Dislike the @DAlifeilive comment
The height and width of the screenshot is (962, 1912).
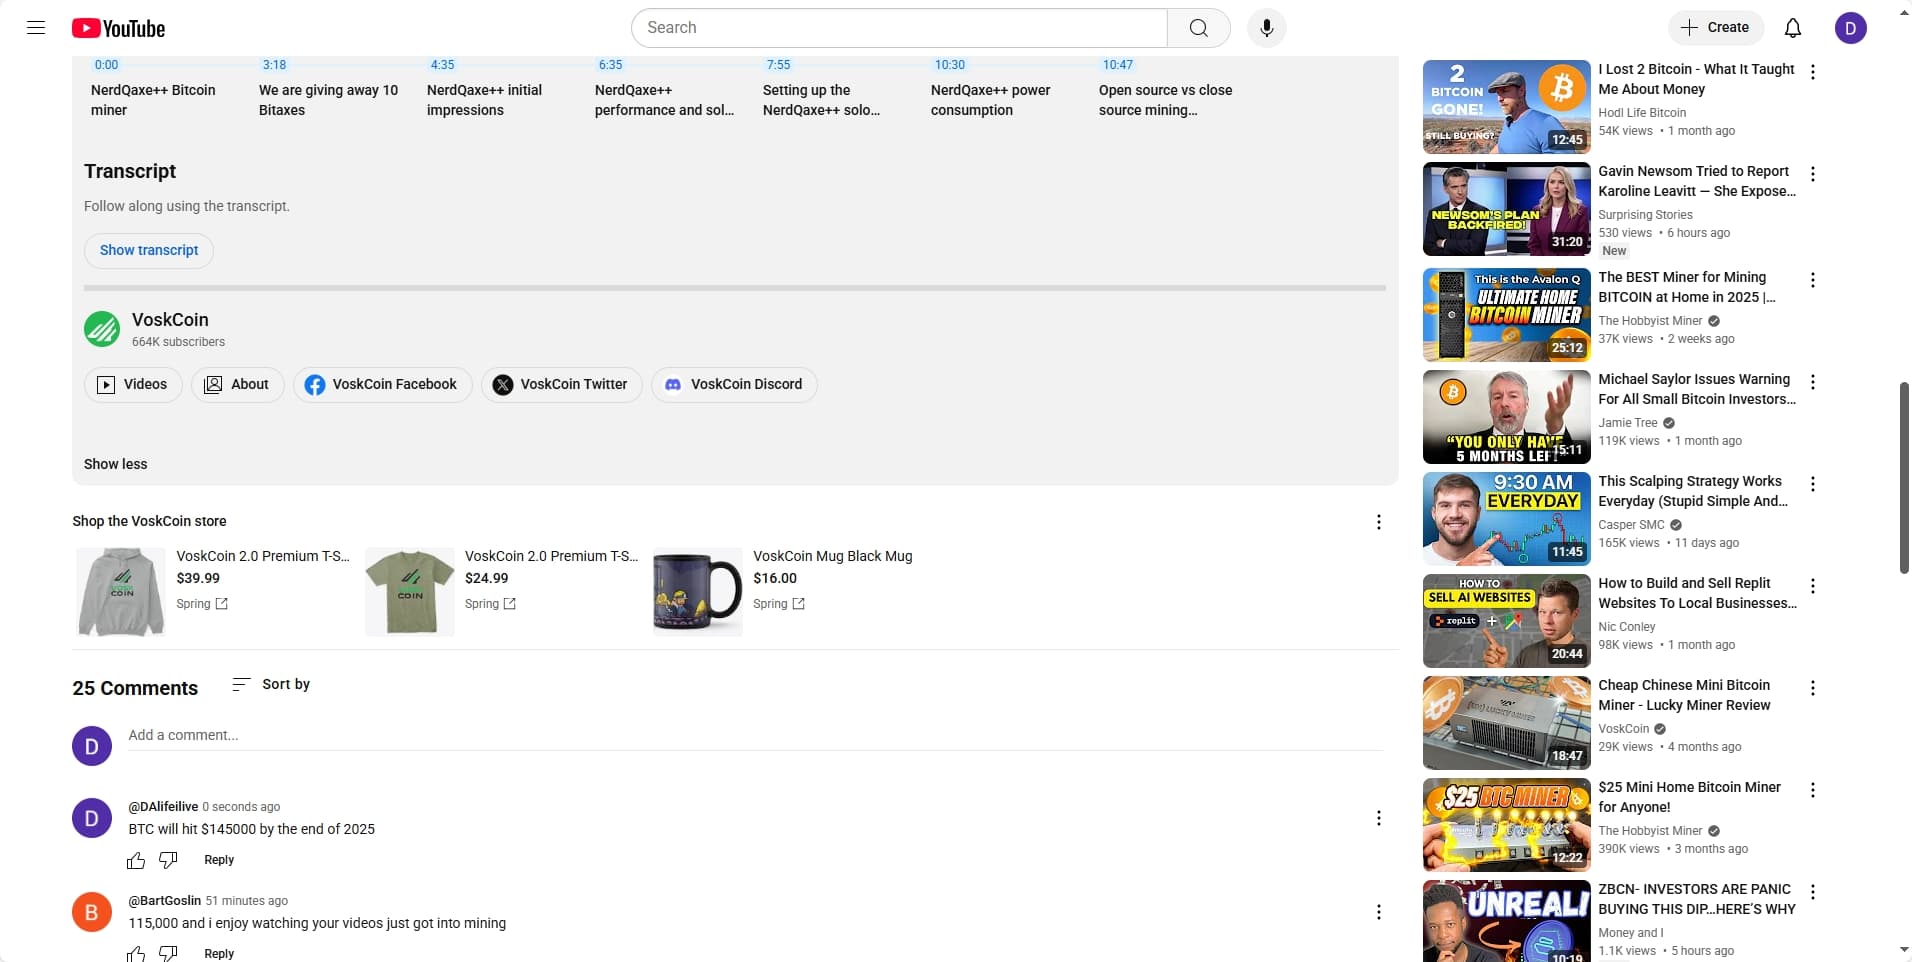[168, 860]
